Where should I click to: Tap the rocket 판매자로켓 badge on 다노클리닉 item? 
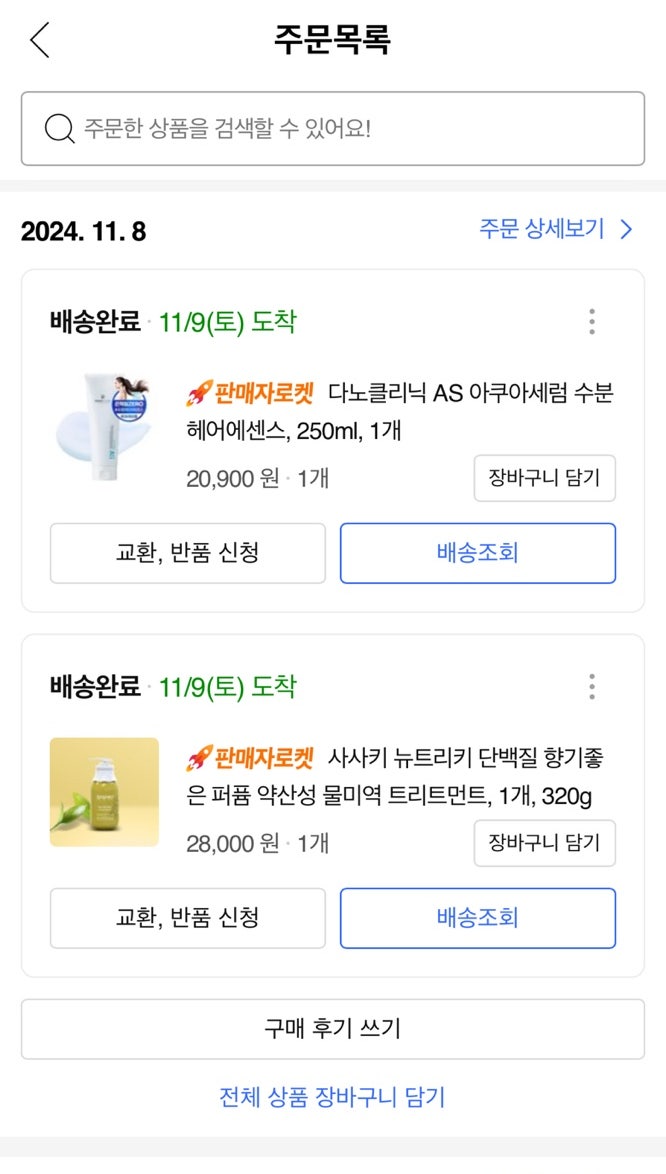coord(250,393)
